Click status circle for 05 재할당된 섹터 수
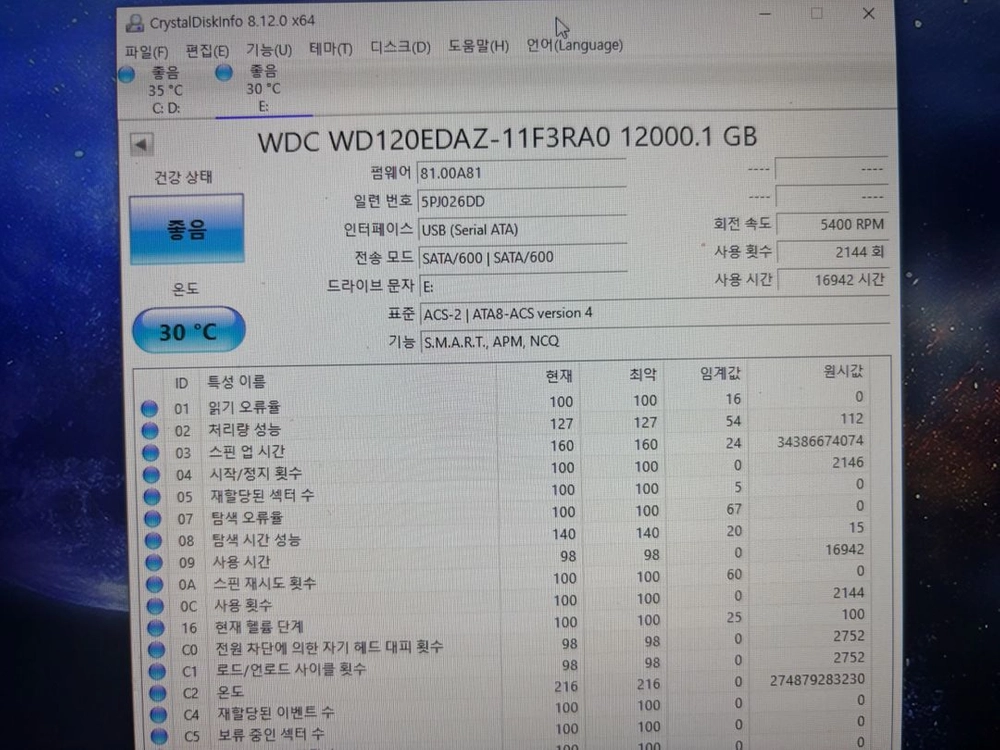The width and height of the screenshot is (1000, 750). coord(152,497)
